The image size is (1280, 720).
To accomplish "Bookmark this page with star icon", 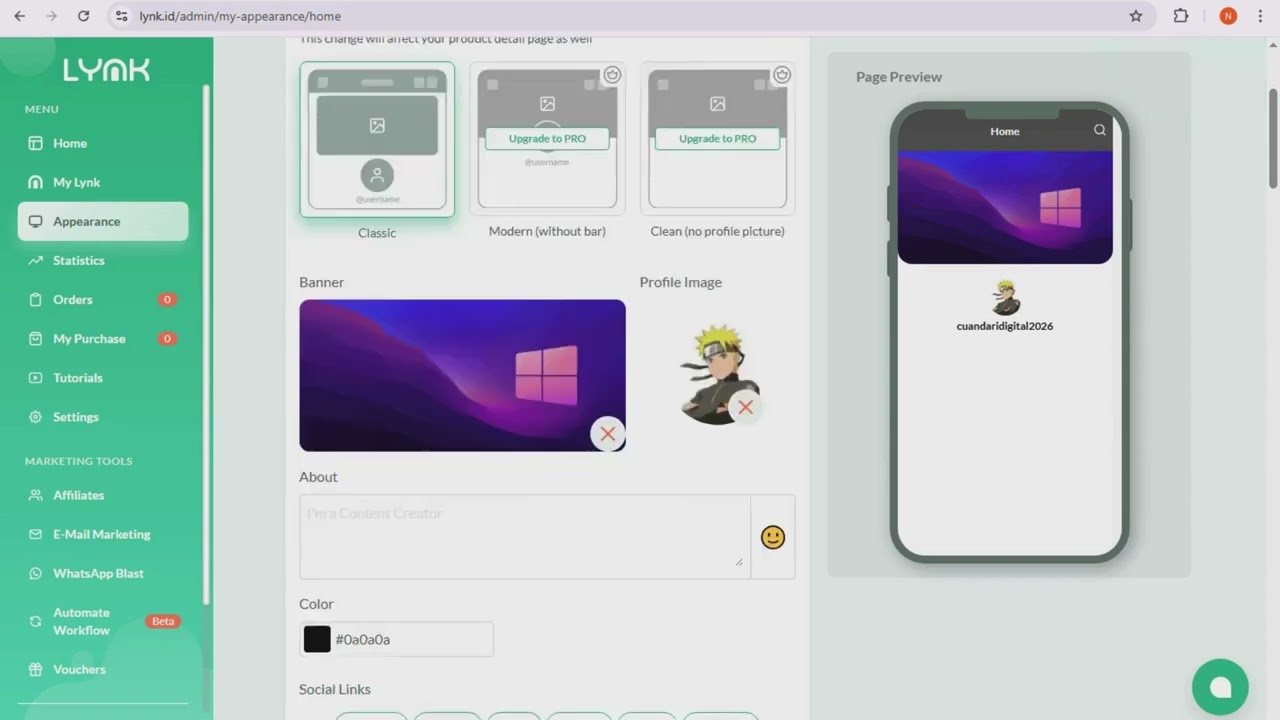I will tap(1136, 16).
